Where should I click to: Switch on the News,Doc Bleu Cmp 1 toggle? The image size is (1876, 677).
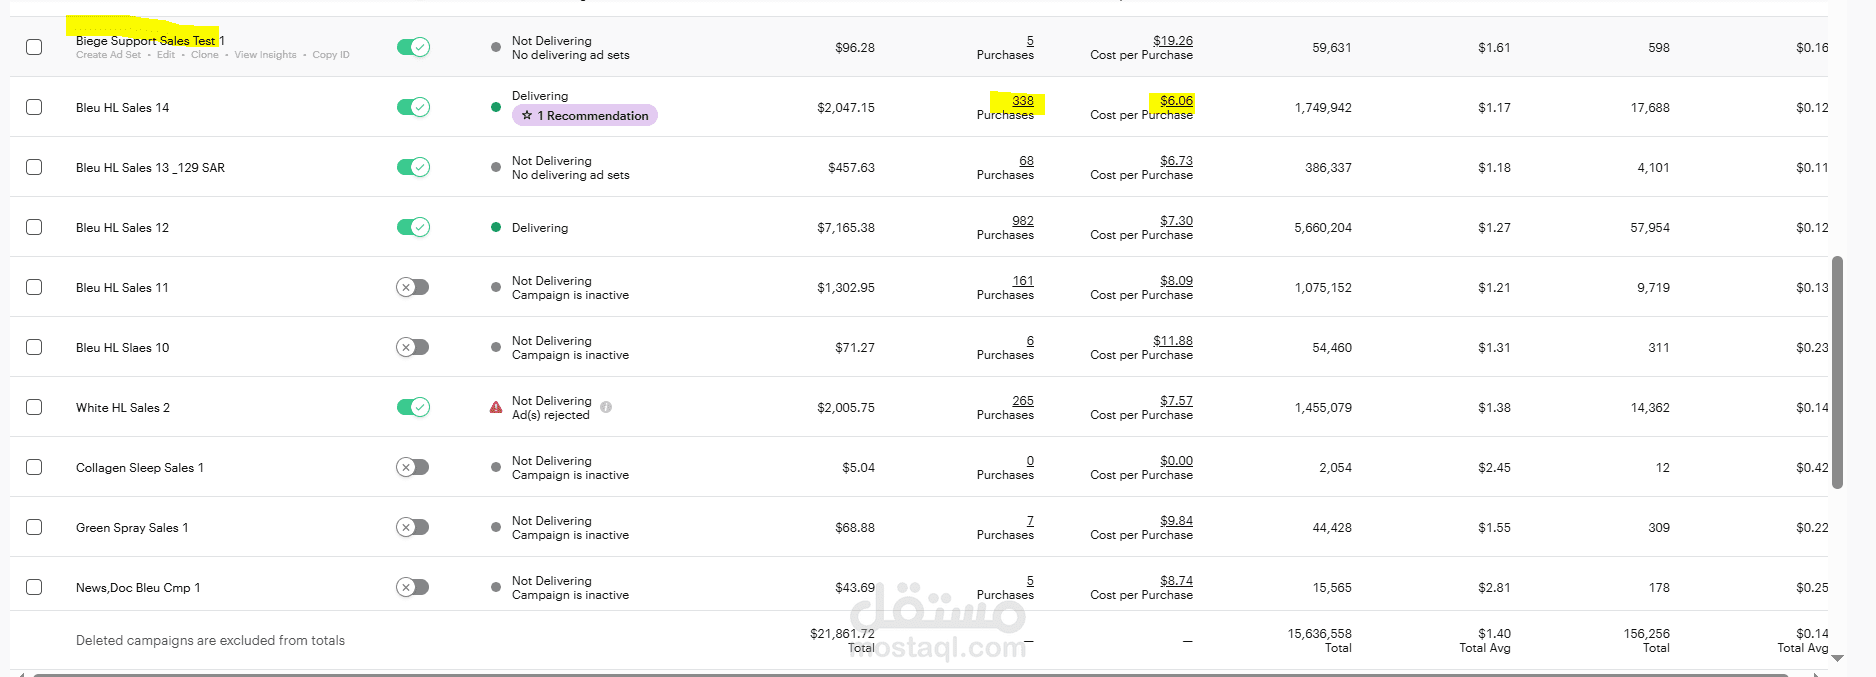413,587
